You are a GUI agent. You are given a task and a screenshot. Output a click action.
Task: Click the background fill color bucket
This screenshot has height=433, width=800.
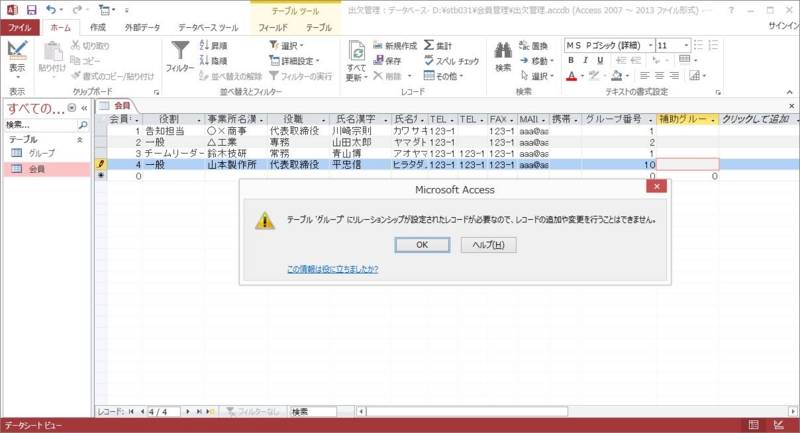point(616,76)
